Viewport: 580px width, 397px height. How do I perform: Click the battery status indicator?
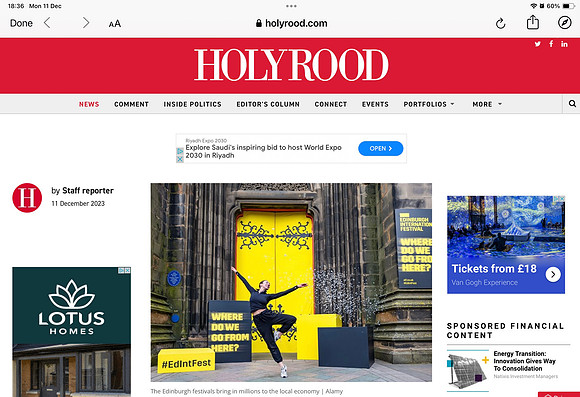pyautogui.click(x=568, y=6)
